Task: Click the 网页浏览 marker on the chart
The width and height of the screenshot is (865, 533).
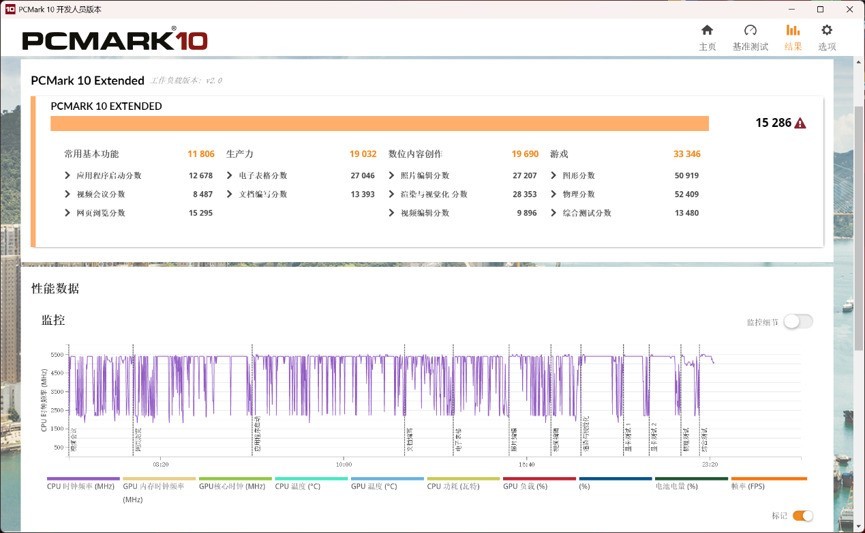Action: (x=134, y=400)
